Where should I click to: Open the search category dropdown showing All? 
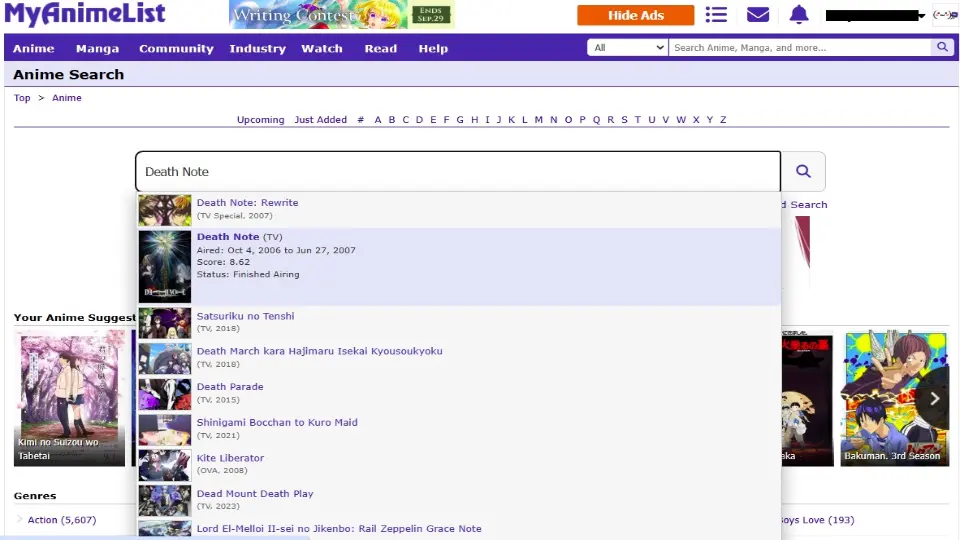tap(628, 47)
